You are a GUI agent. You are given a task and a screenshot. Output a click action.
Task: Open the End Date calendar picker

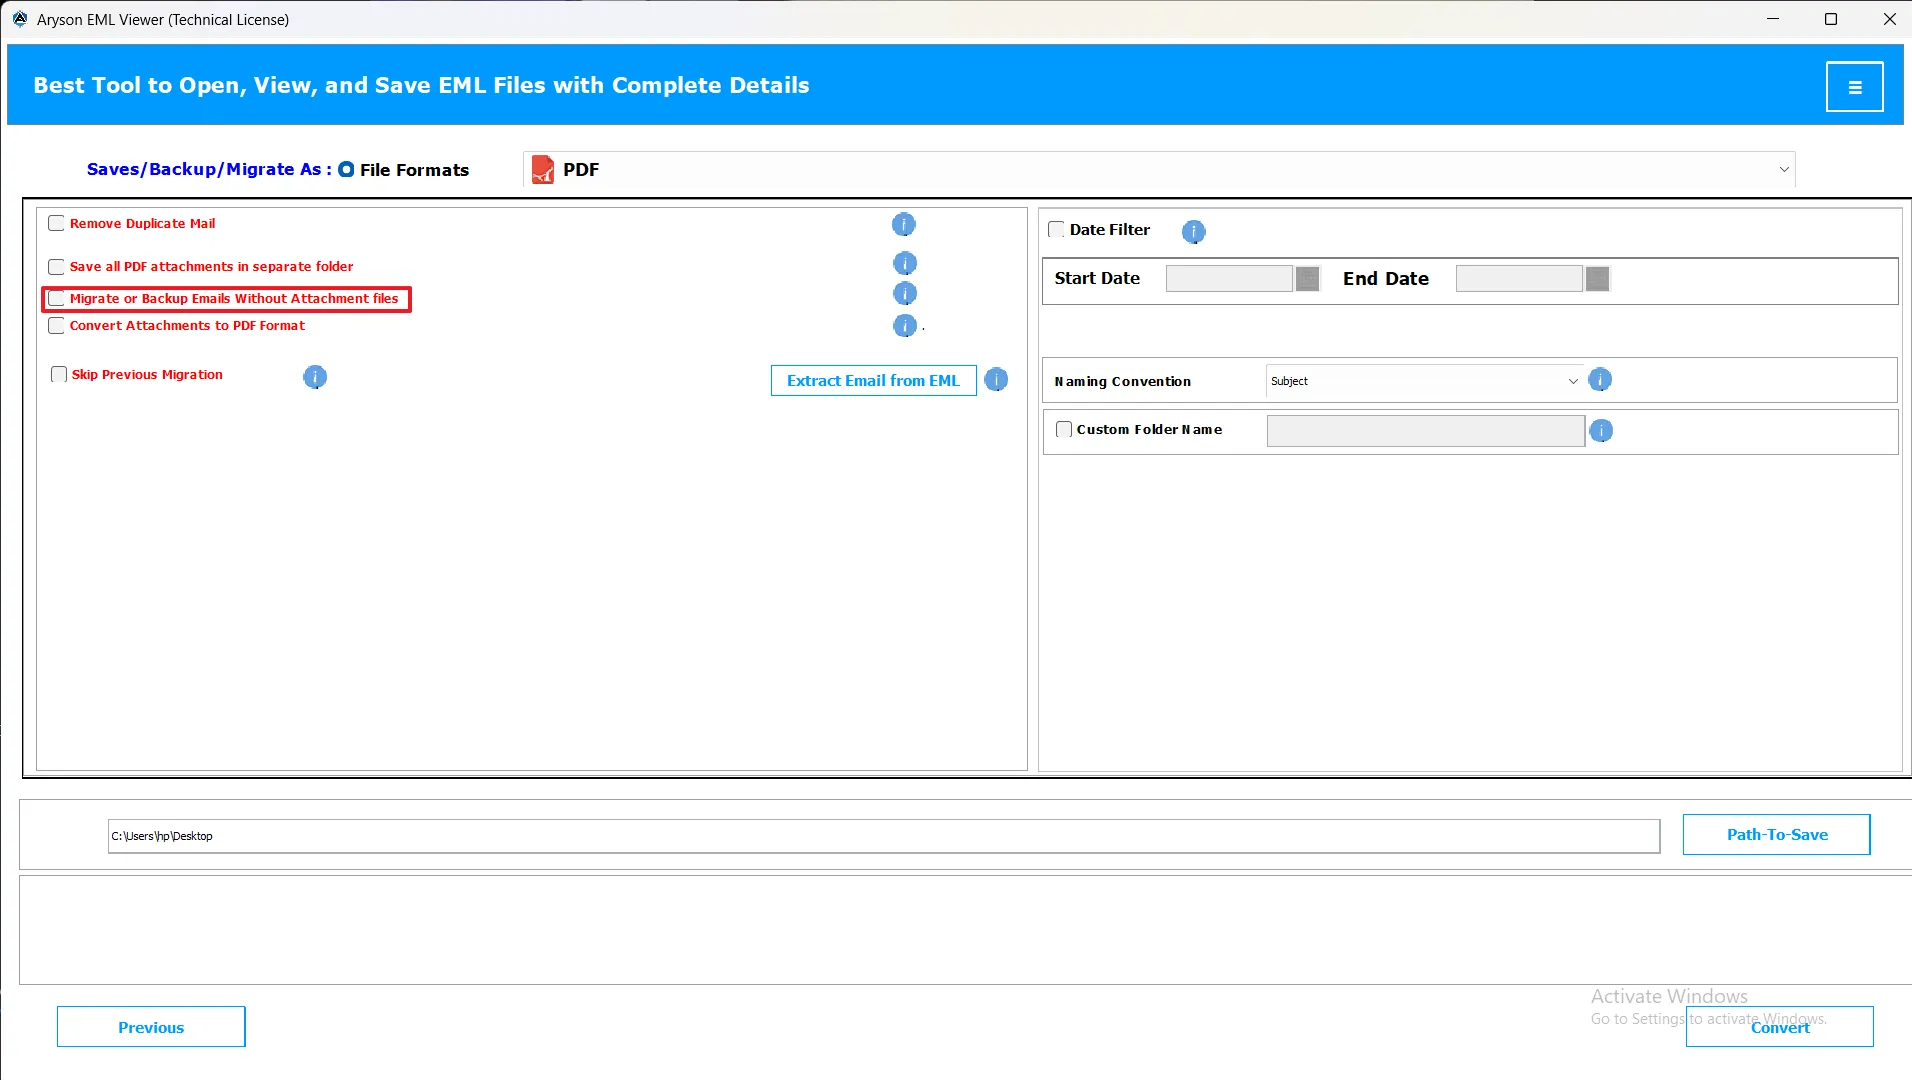pos(1597,279)
